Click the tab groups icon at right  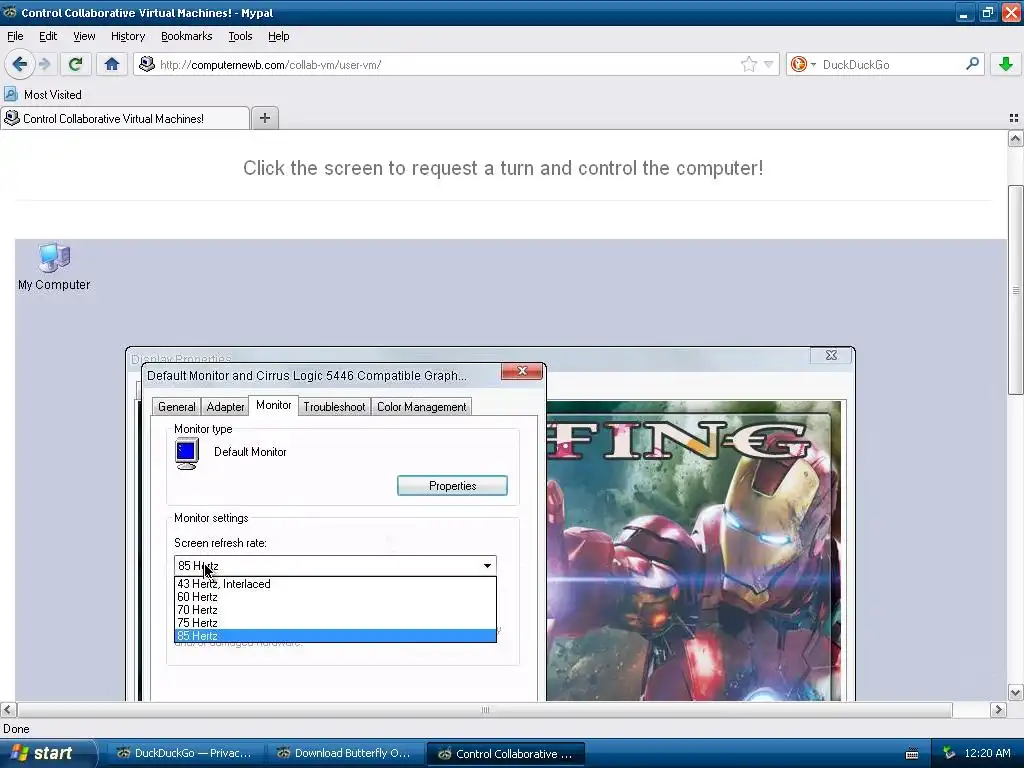coord(1014,118)
